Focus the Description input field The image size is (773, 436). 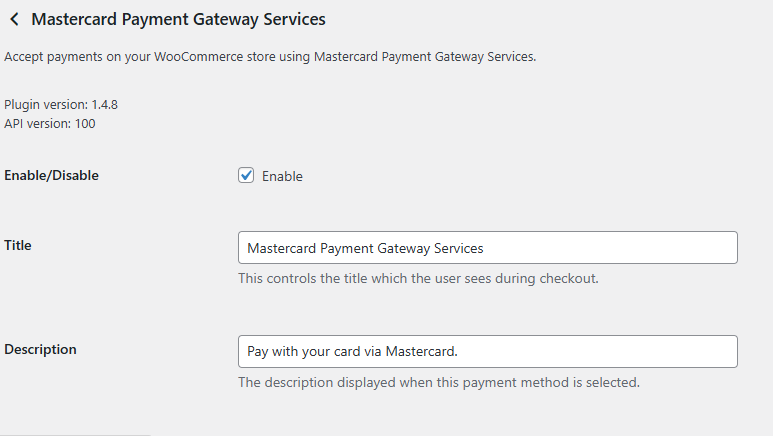pos(487,351)
